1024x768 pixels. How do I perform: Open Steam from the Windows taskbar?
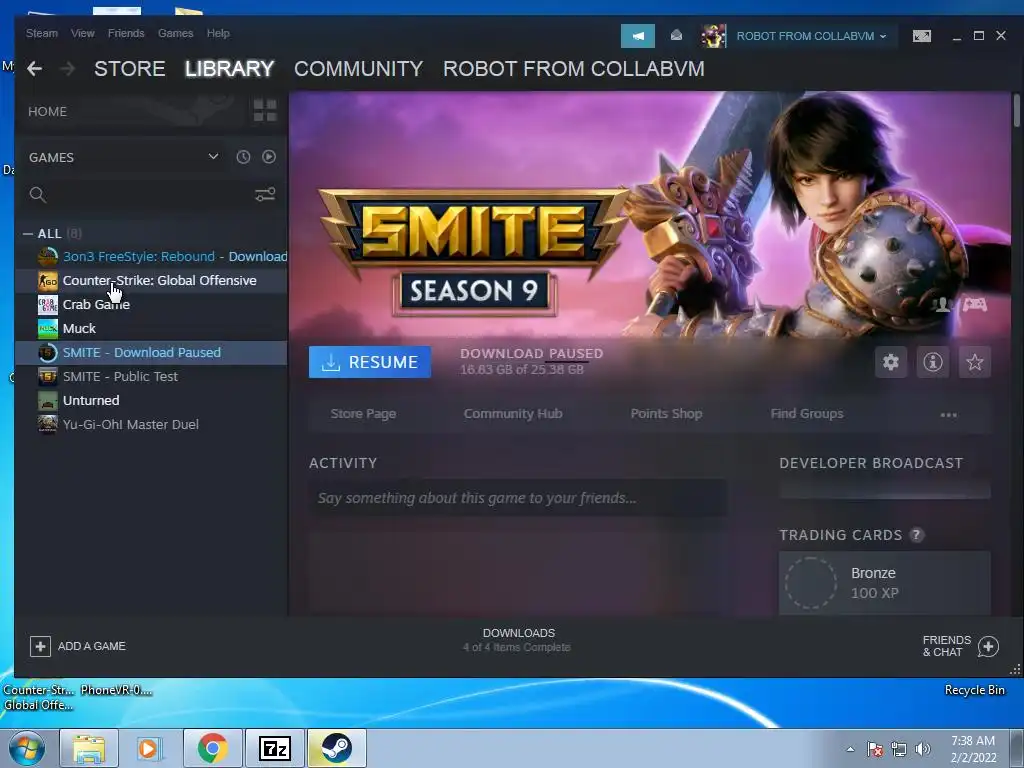tap(336, 748)
